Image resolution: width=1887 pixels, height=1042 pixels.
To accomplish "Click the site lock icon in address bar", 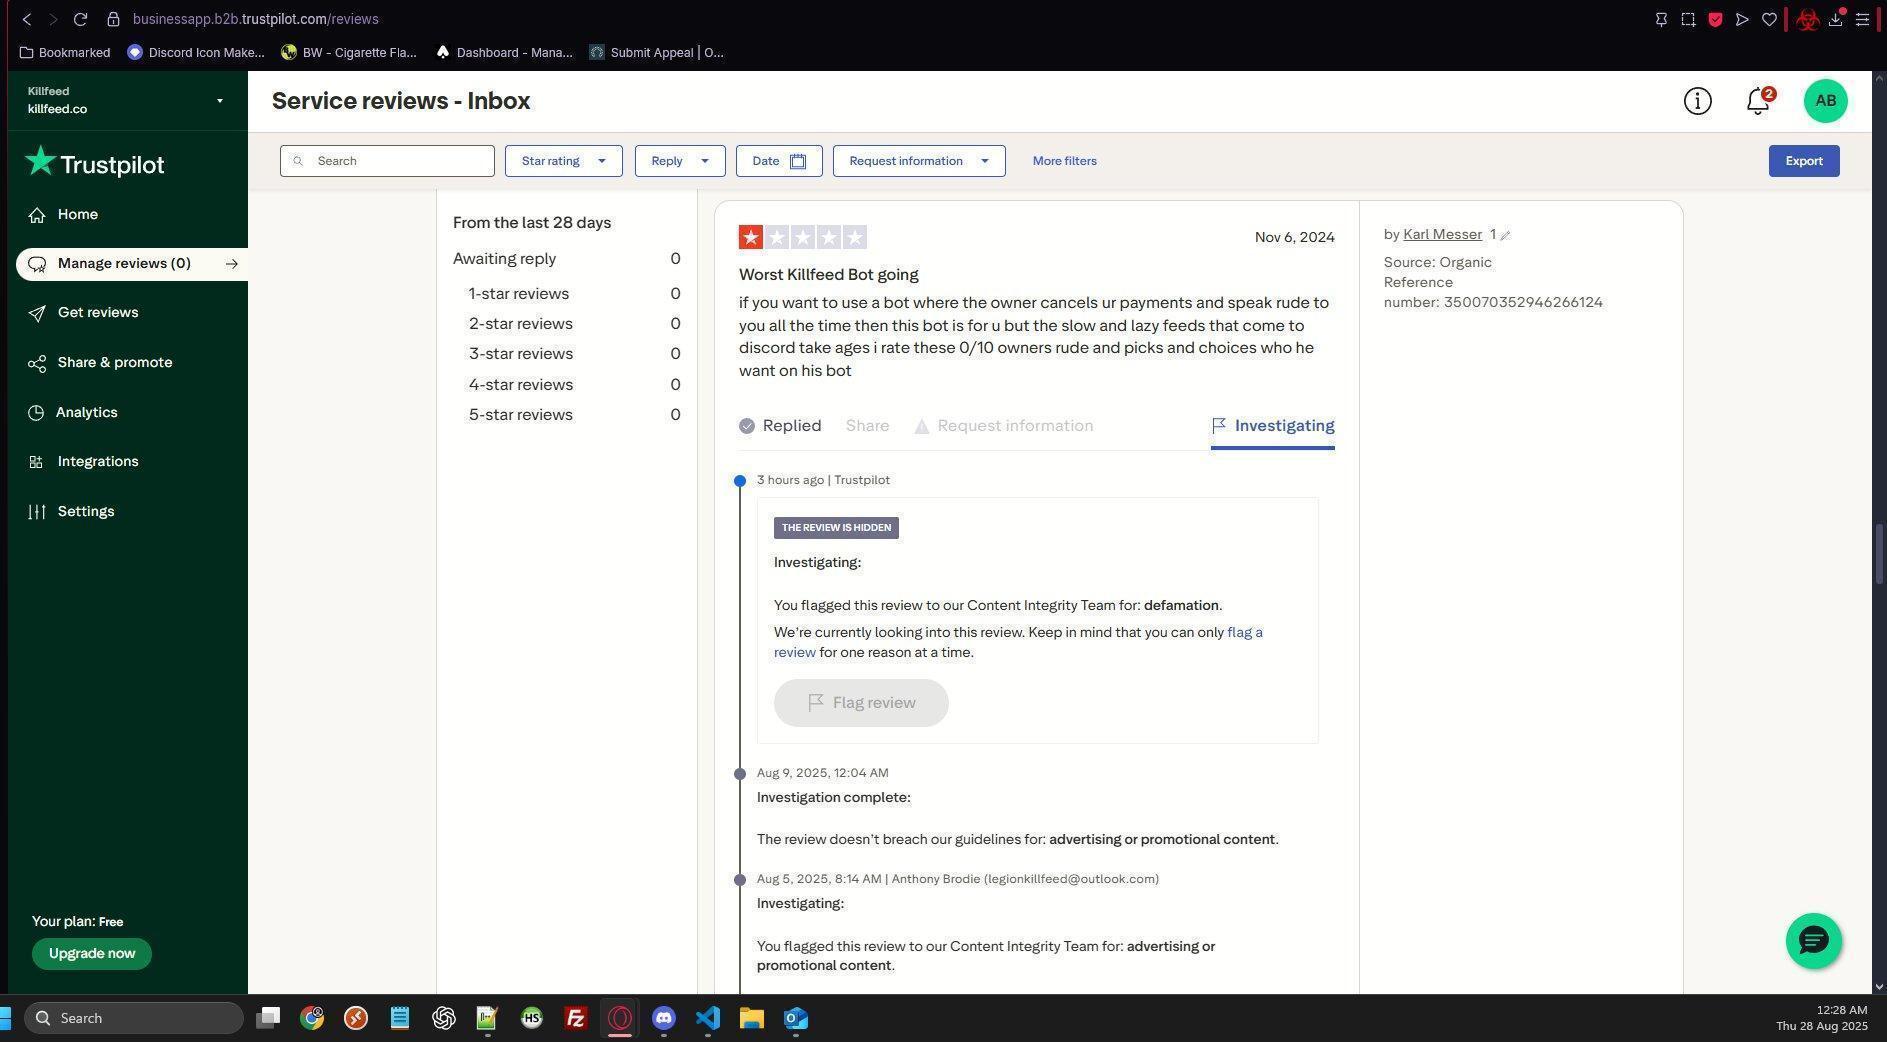I will point(114,19).
